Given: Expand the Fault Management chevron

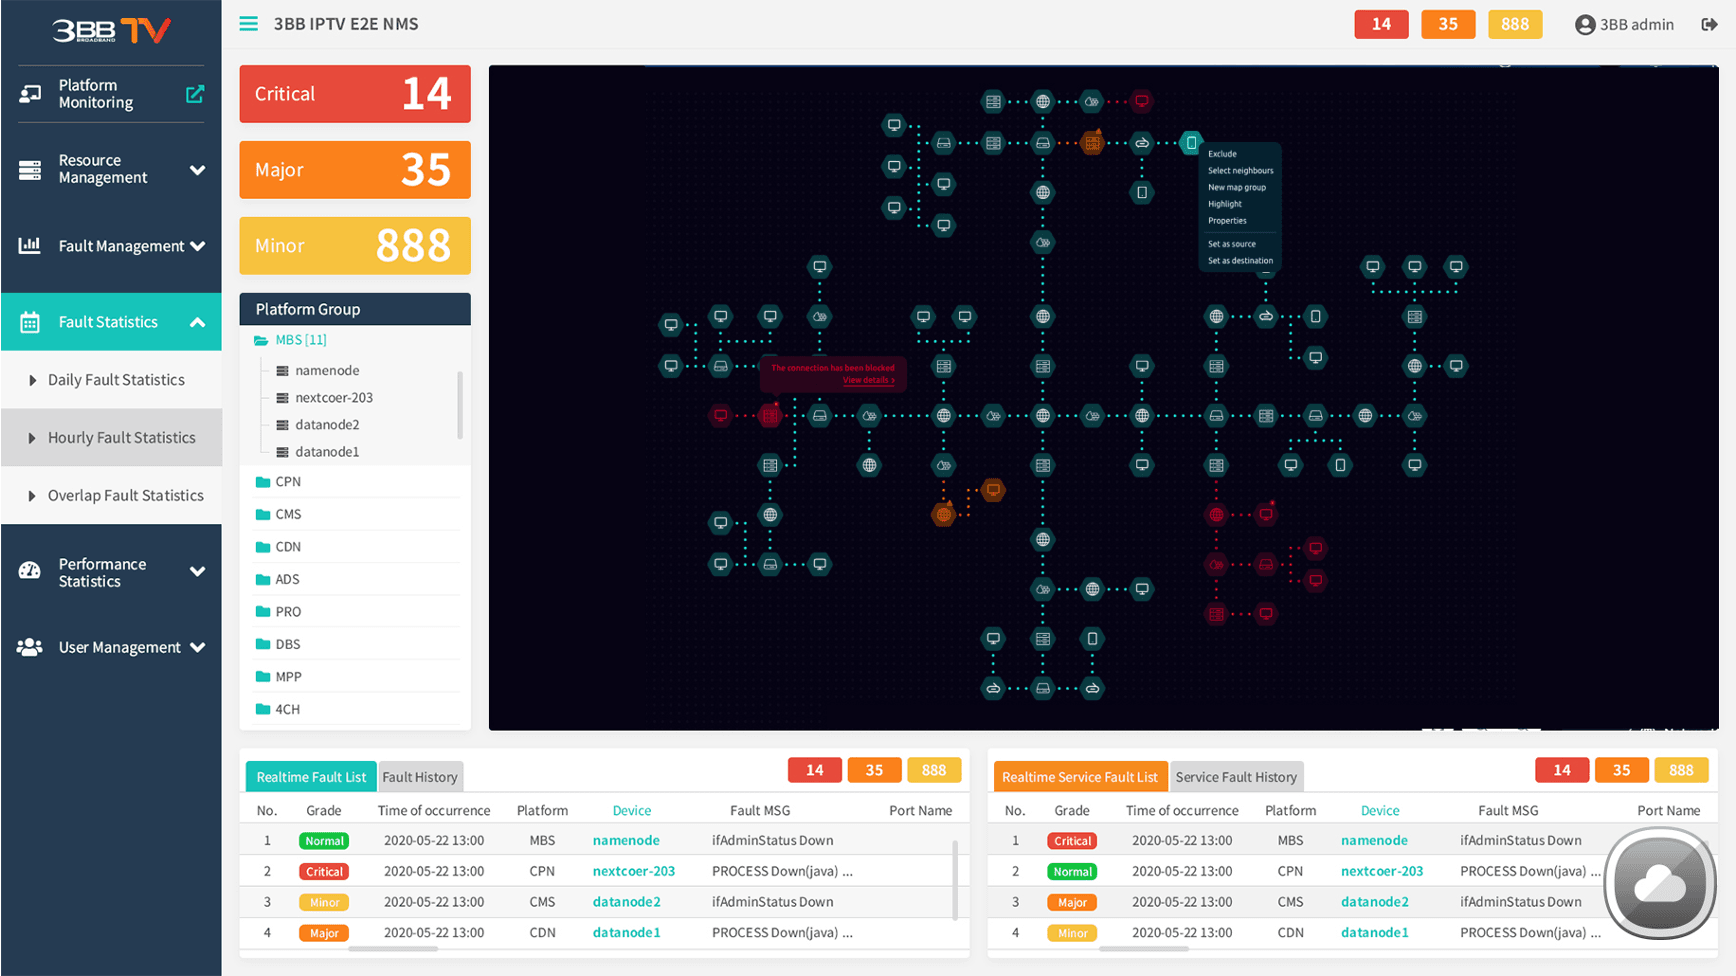Looking at the screenshot, I should [x=197, y=246].
